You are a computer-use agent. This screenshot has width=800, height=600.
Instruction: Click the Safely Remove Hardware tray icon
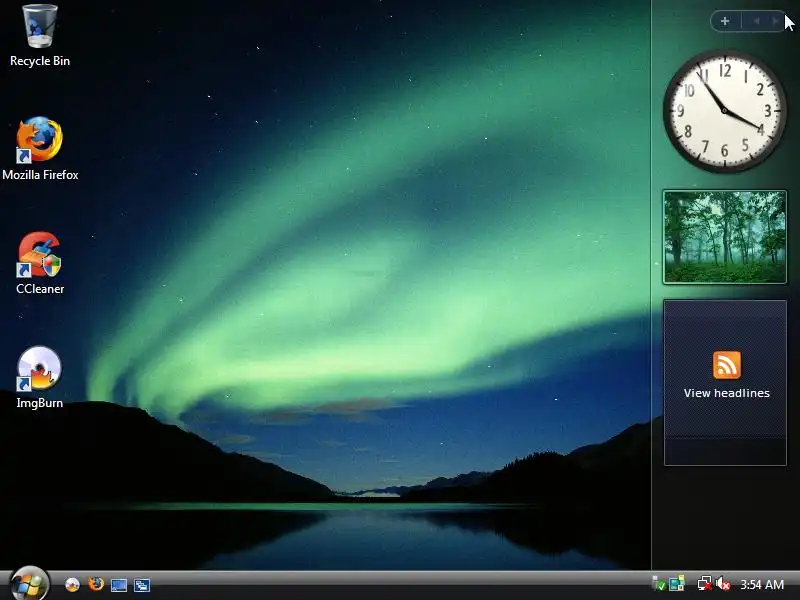[658, 584]
